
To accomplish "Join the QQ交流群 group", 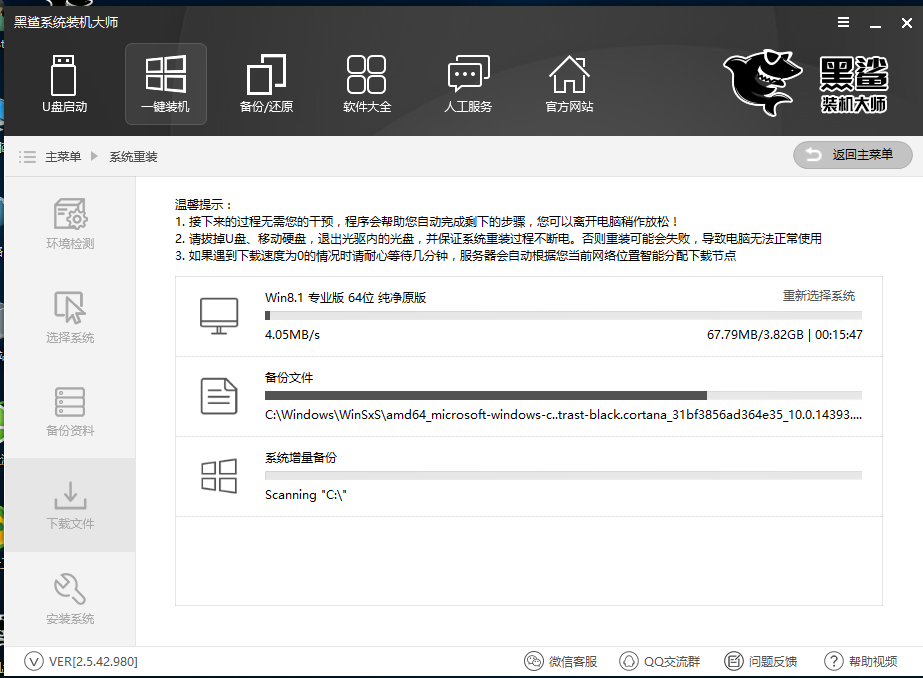I will click(x=659, y=661).
